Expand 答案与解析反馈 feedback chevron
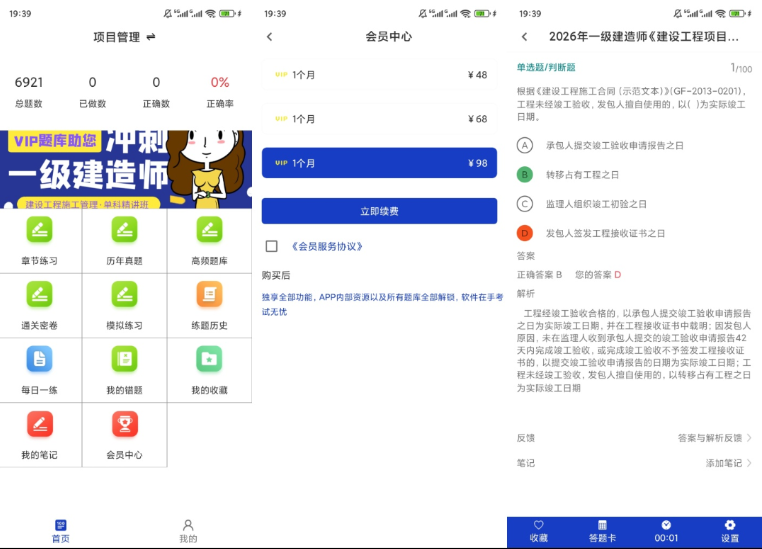The image size is (762, 549). [x=749, y=438]
